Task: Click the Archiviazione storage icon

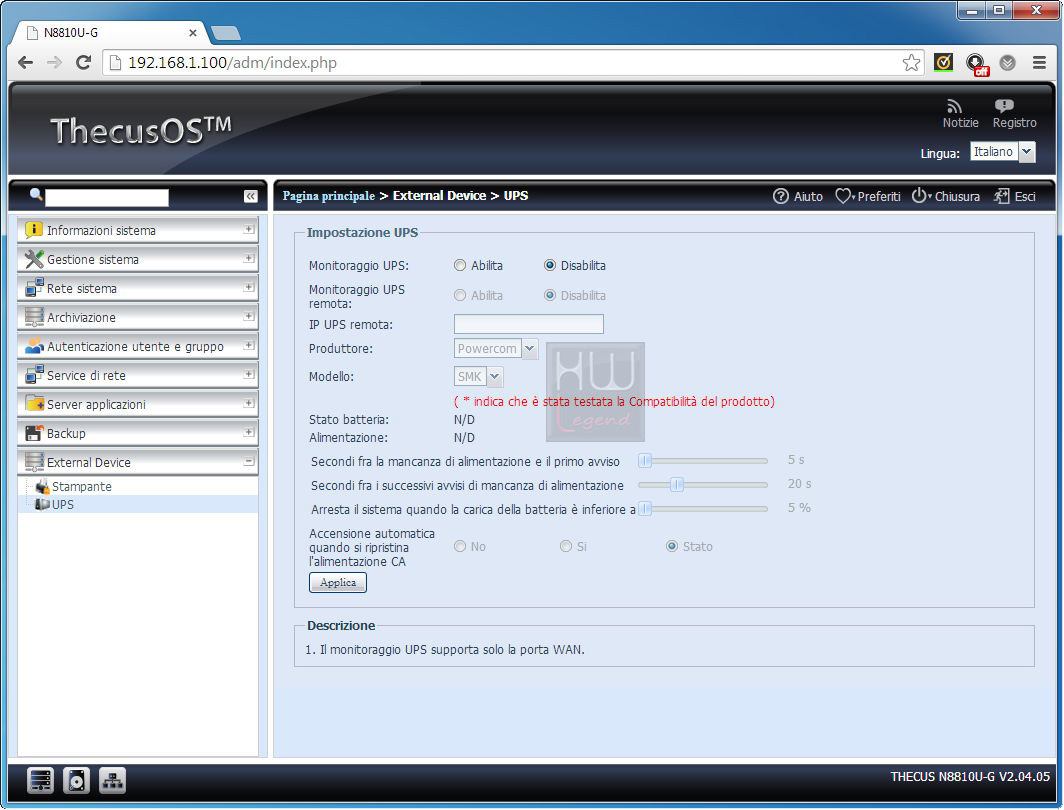Action: [x=33, y=317]
